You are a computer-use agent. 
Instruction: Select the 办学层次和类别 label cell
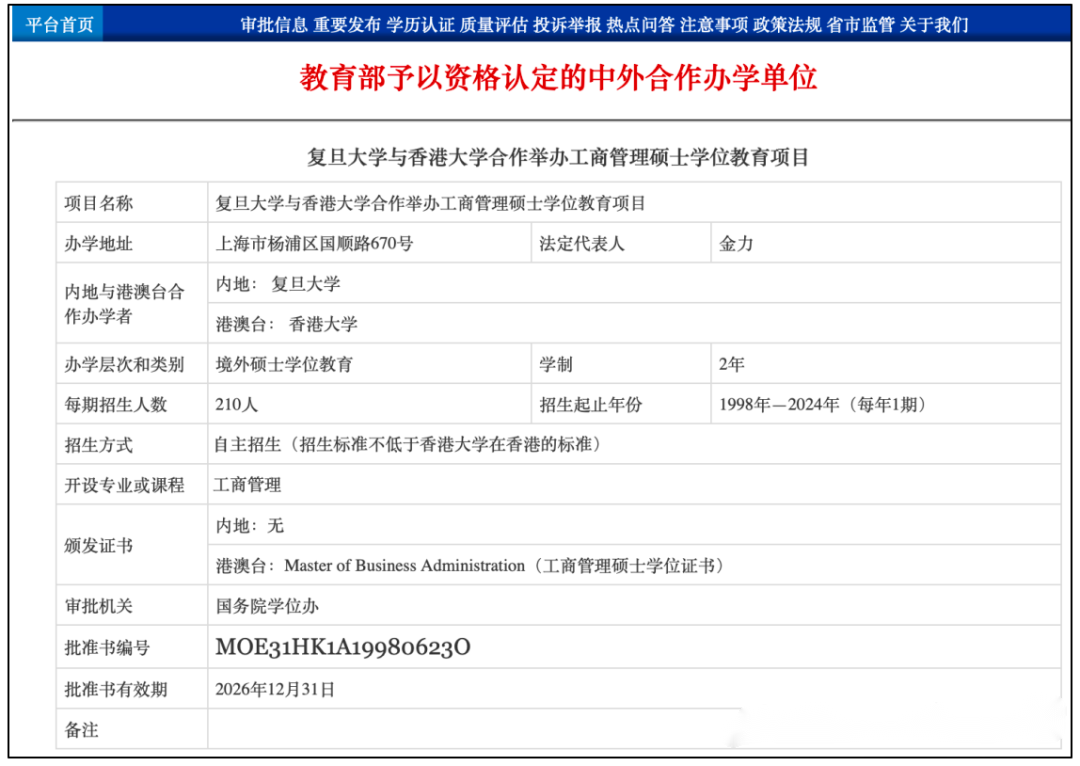pos(132,364)
